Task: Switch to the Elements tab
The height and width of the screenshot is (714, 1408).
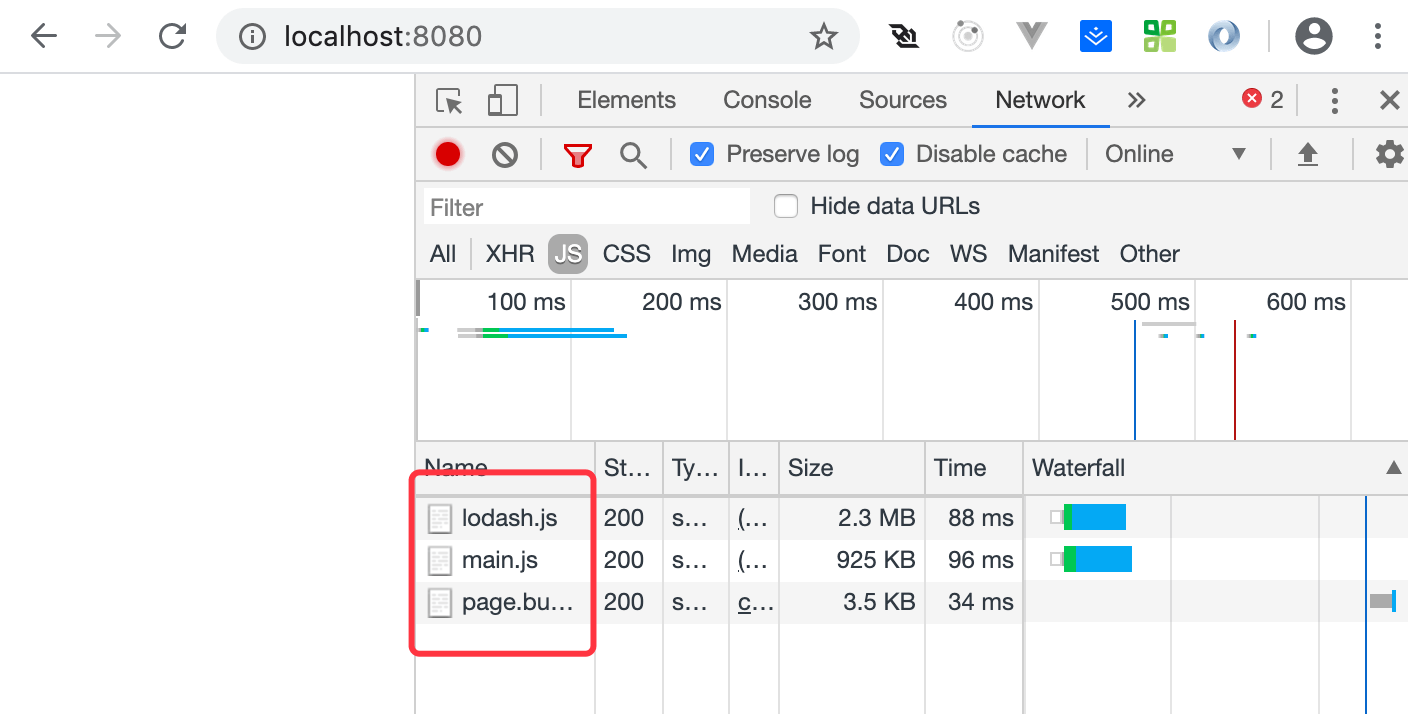Action: click(626, 100)
